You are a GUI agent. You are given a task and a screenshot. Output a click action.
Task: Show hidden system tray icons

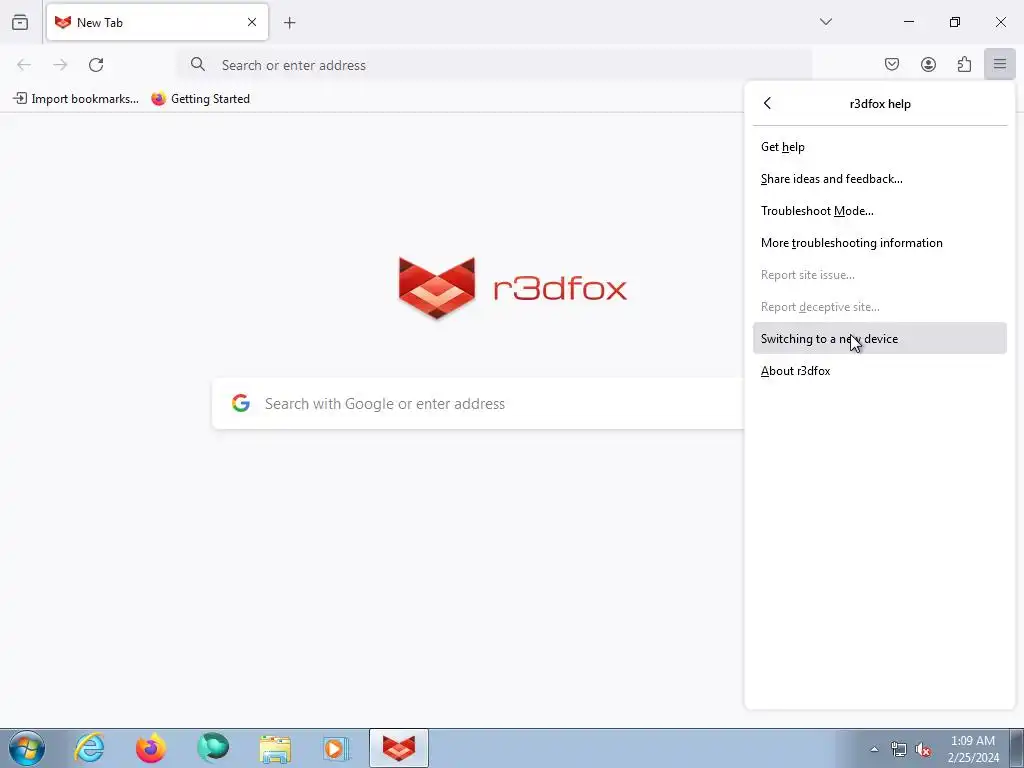point(874,749)
